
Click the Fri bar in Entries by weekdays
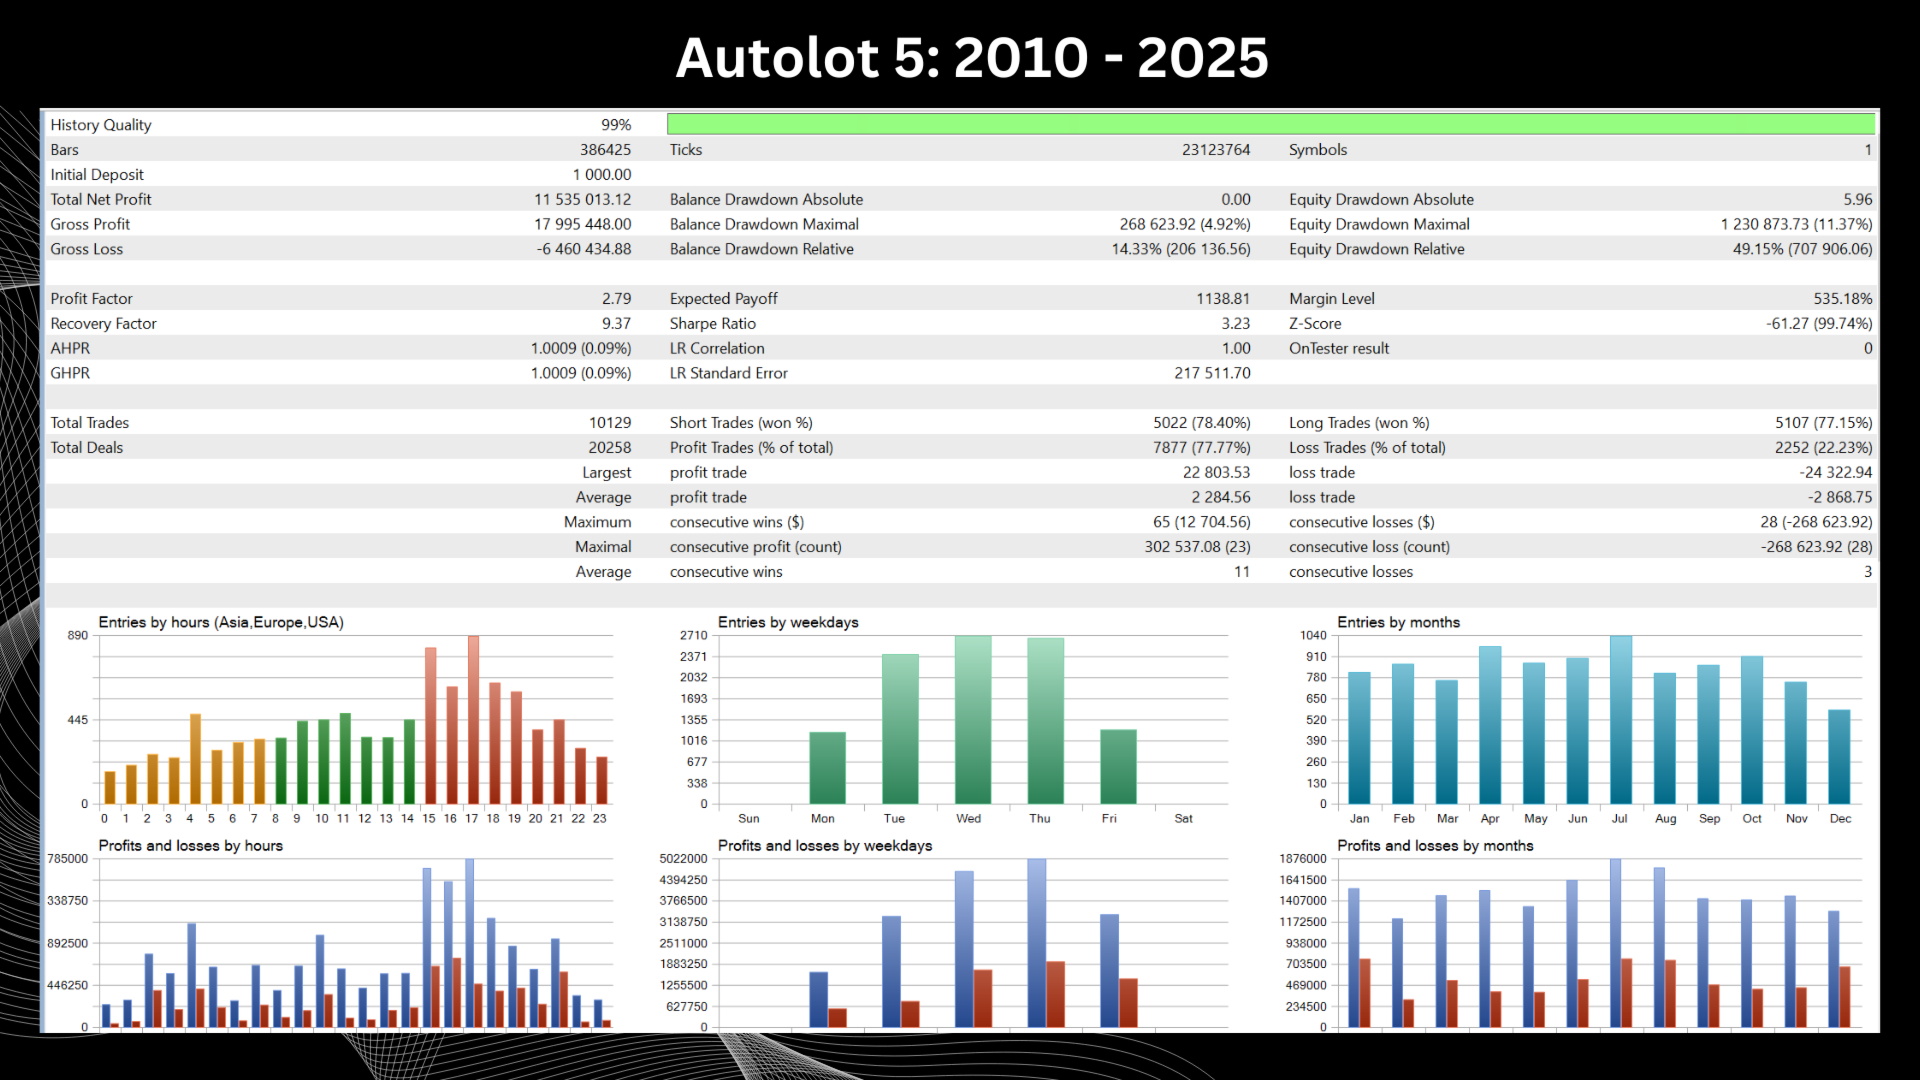pos(1118,767)
